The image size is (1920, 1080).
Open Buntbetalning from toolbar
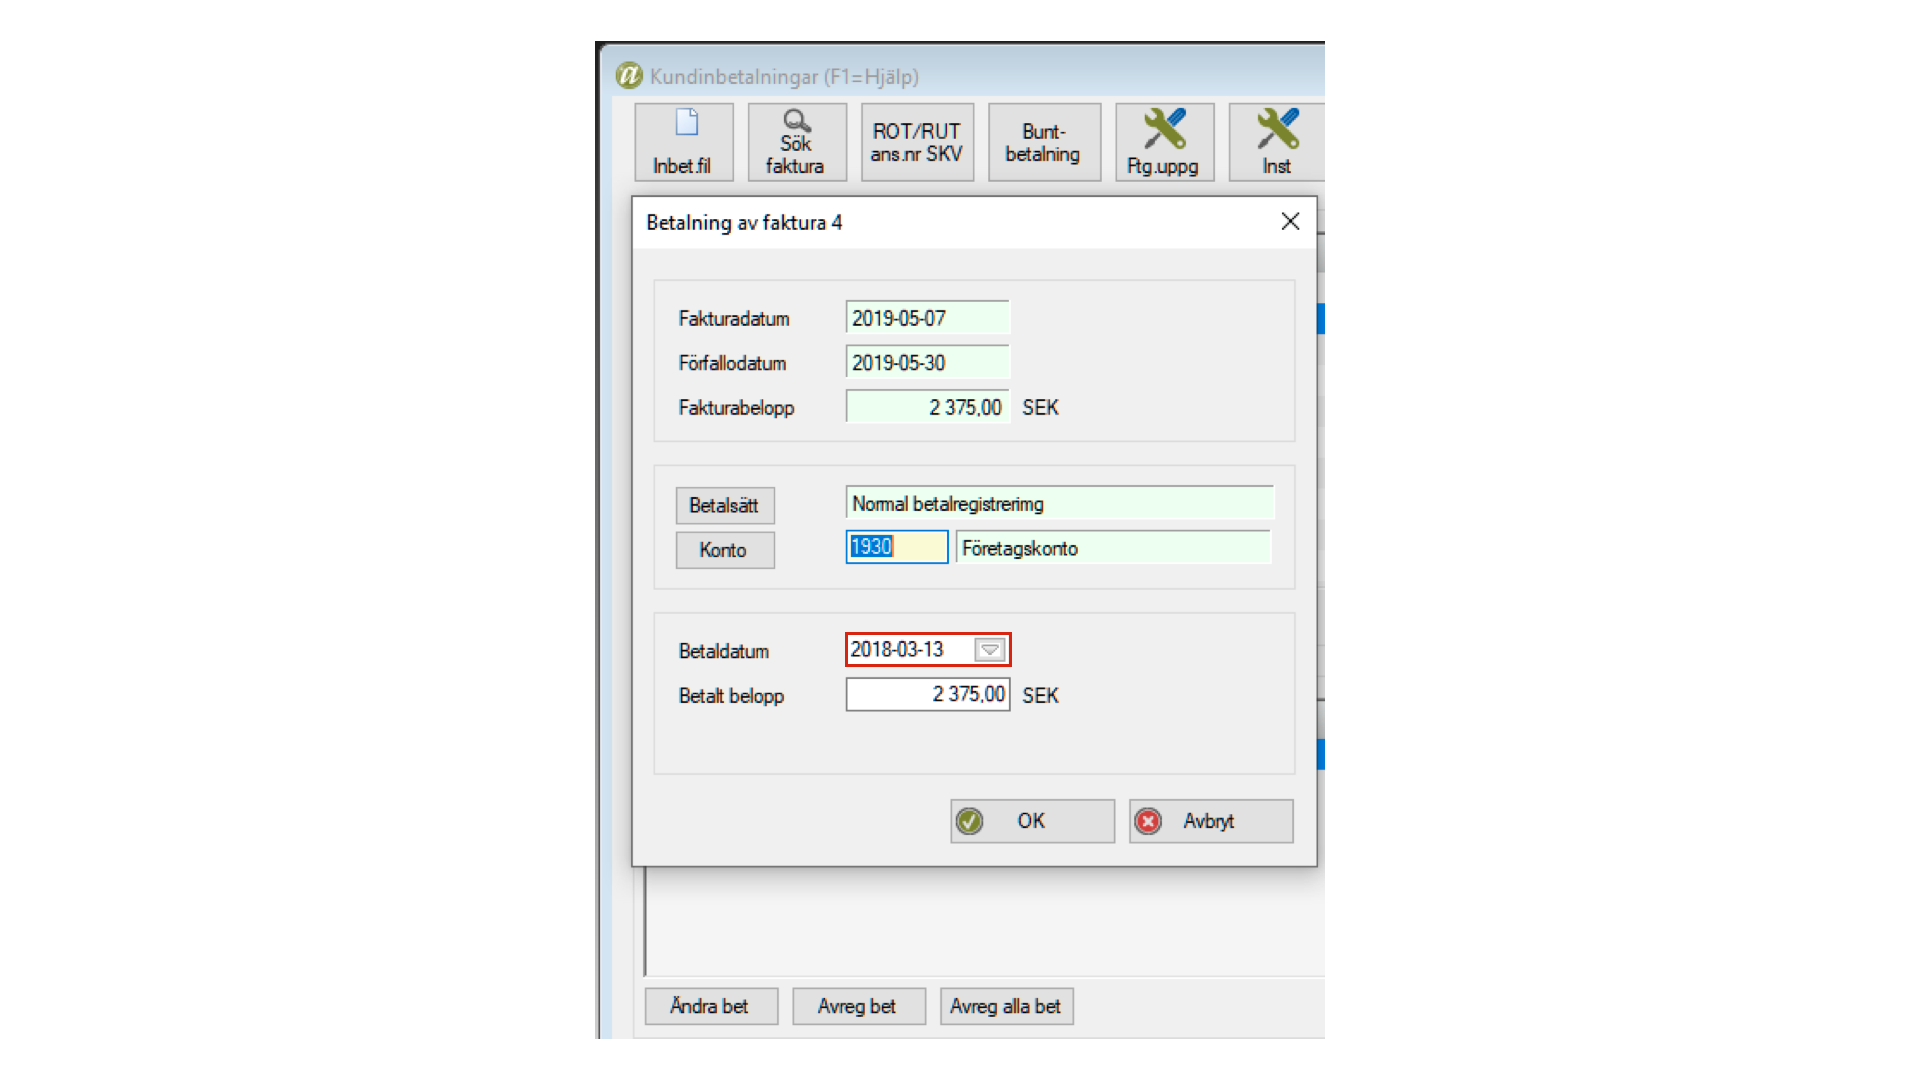pyautogui.click(x=1043, y=142)
